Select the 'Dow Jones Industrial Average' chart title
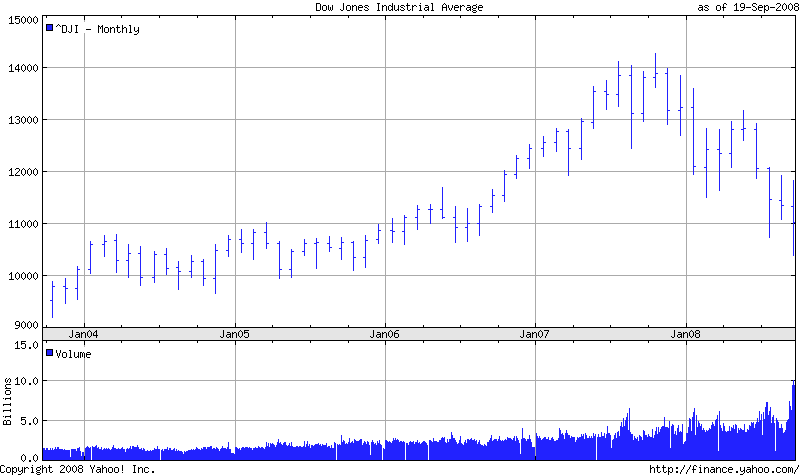Screen dimensions: 800x475 point(399,7)
